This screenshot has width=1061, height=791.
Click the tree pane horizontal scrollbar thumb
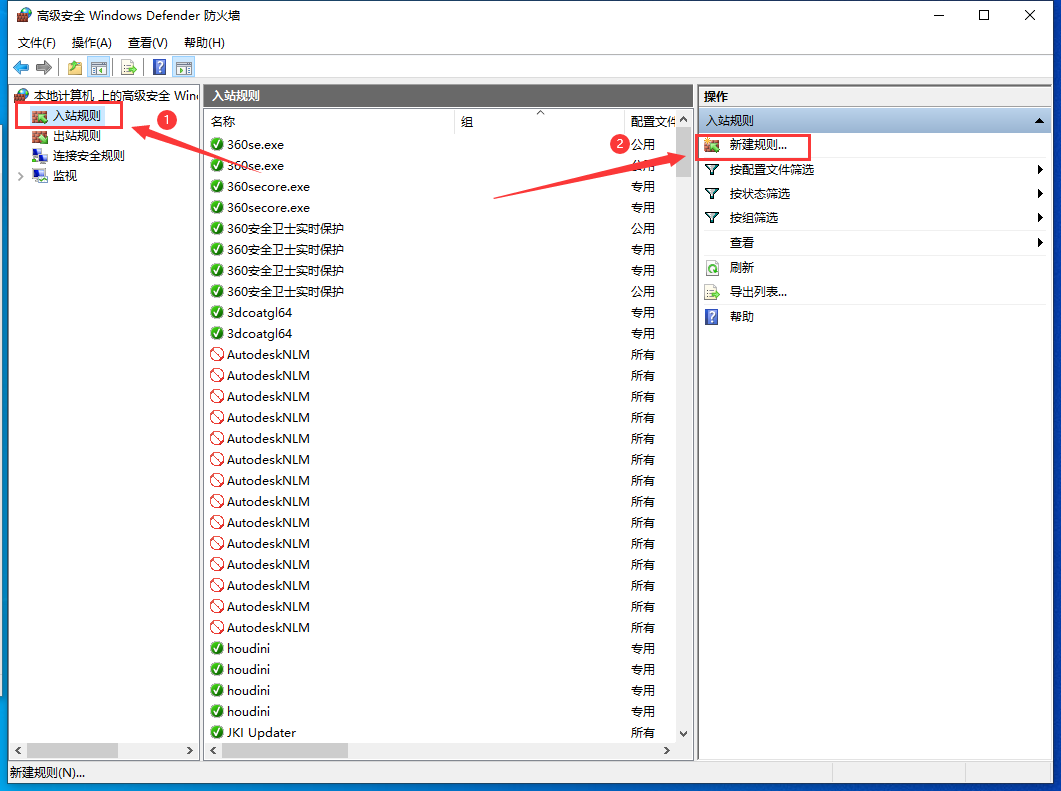(x=72, y=750)
